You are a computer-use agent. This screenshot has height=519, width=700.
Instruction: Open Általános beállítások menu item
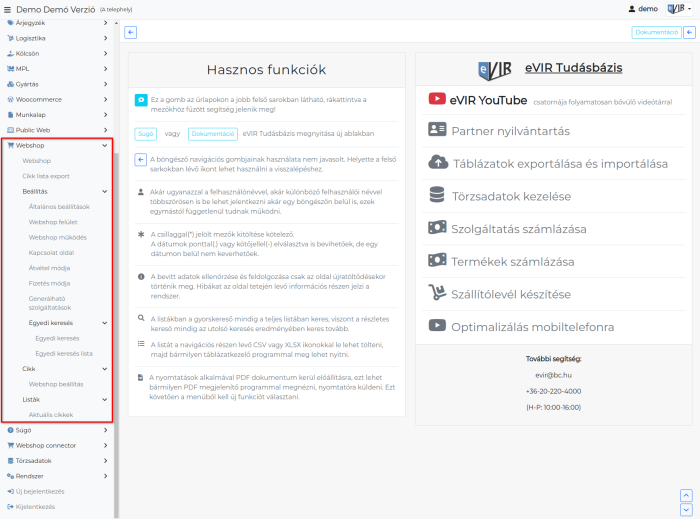click(x=59, y=206)
